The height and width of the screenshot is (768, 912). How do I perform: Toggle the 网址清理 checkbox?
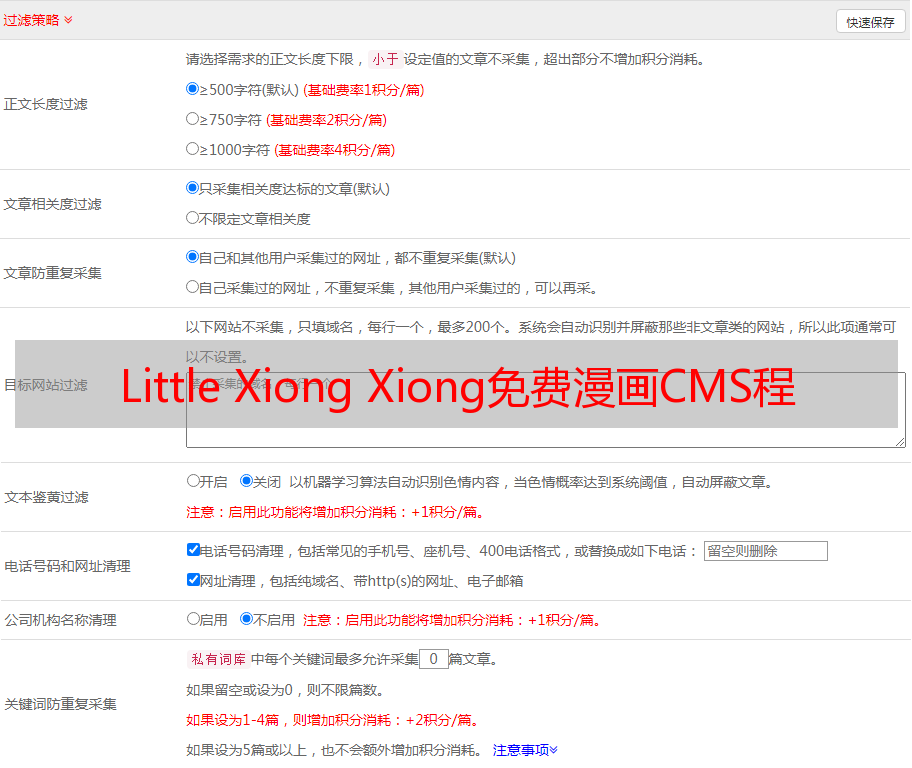pyautogui.click(x=194, y=579)
